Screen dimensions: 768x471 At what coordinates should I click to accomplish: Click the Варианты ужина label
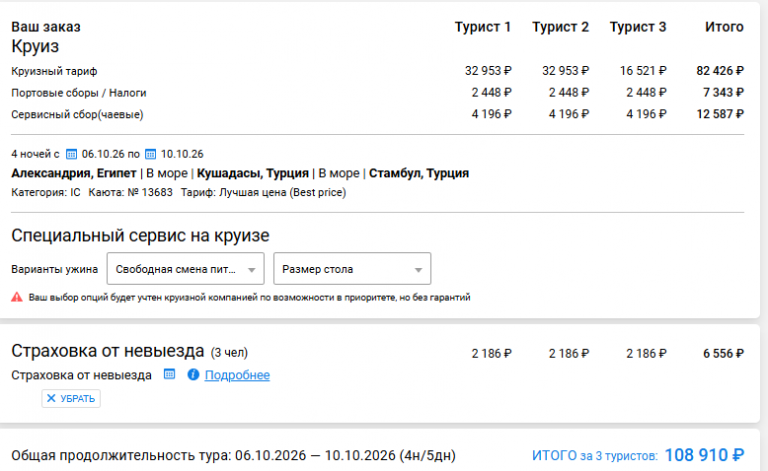click(54, 269)
